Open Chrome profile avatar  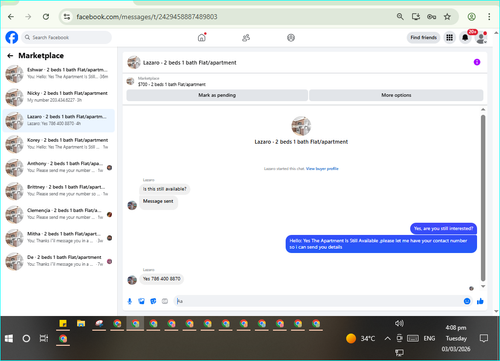pos(471,17)
